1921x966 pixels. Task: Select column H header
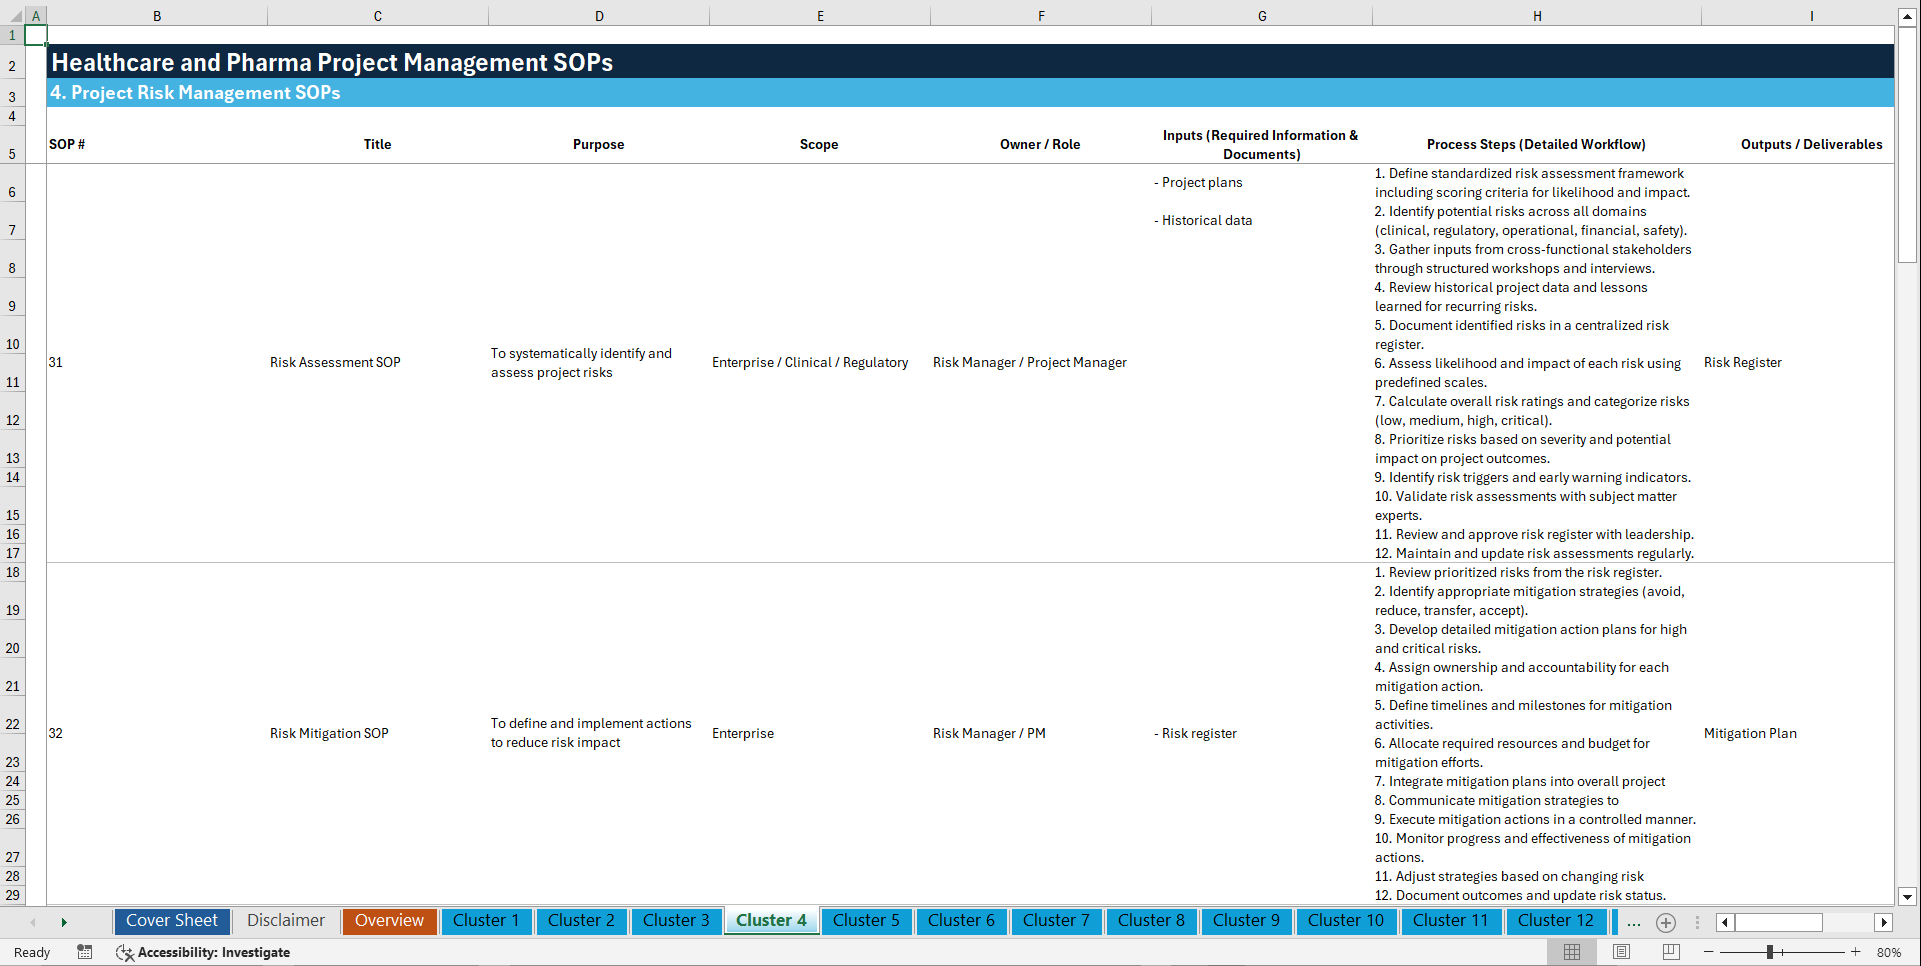point(1537,15)
